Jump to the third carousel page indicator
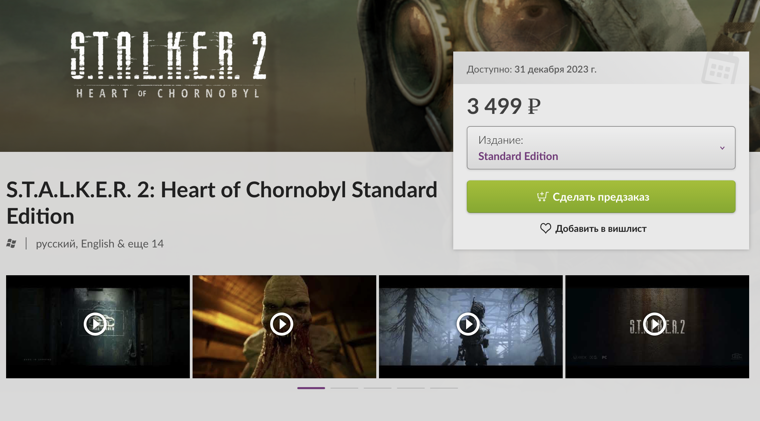The height and width of the screenshot is (421, 760). tap(378, 388)
